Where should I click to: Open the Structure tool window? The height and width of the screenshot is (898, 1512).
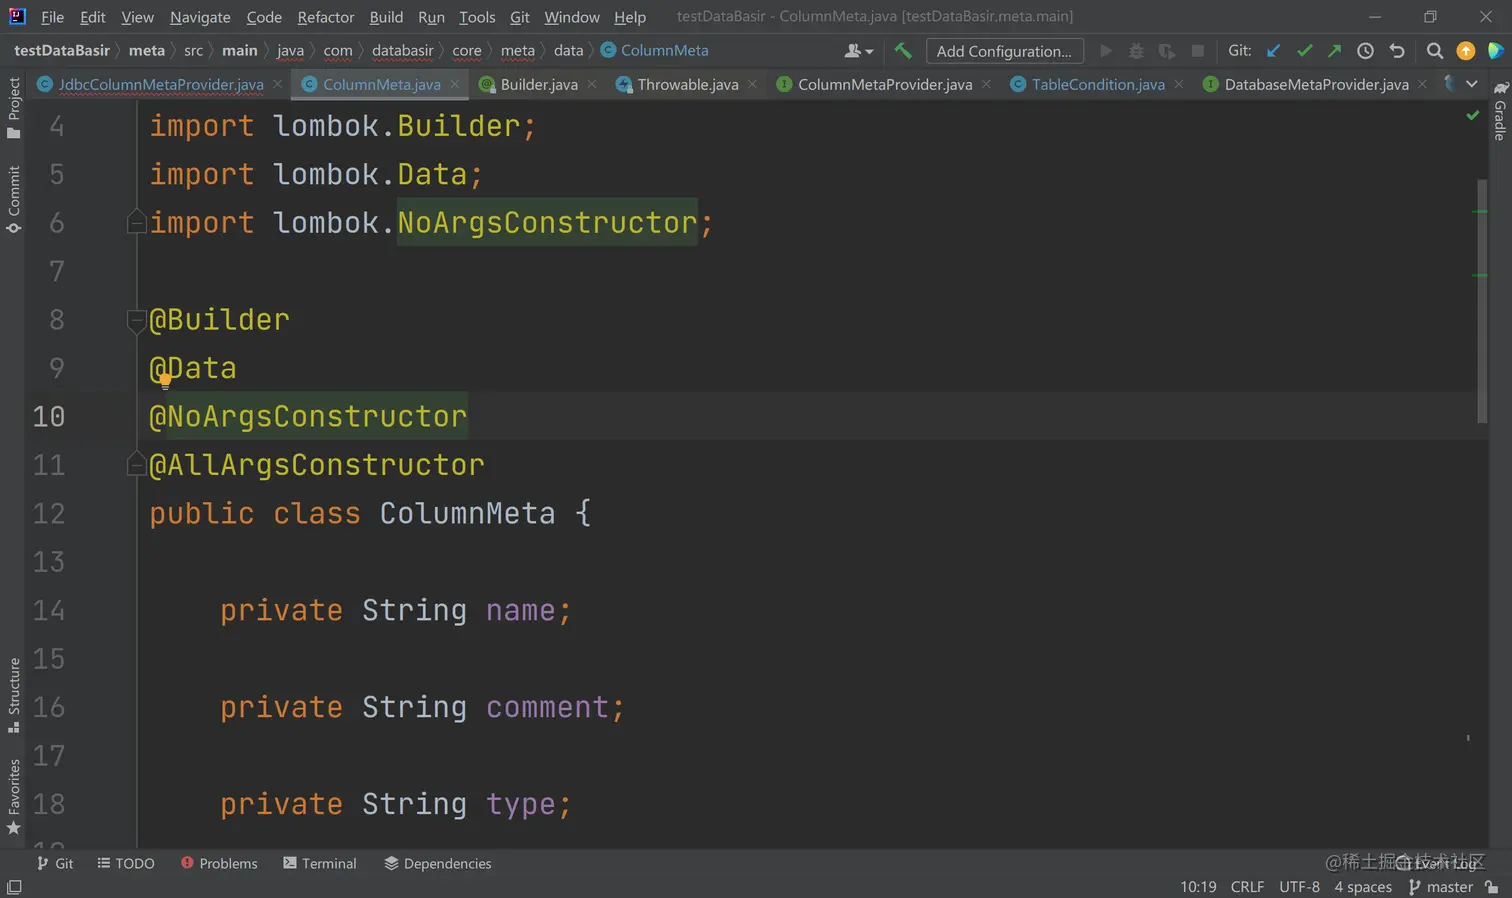14,696
